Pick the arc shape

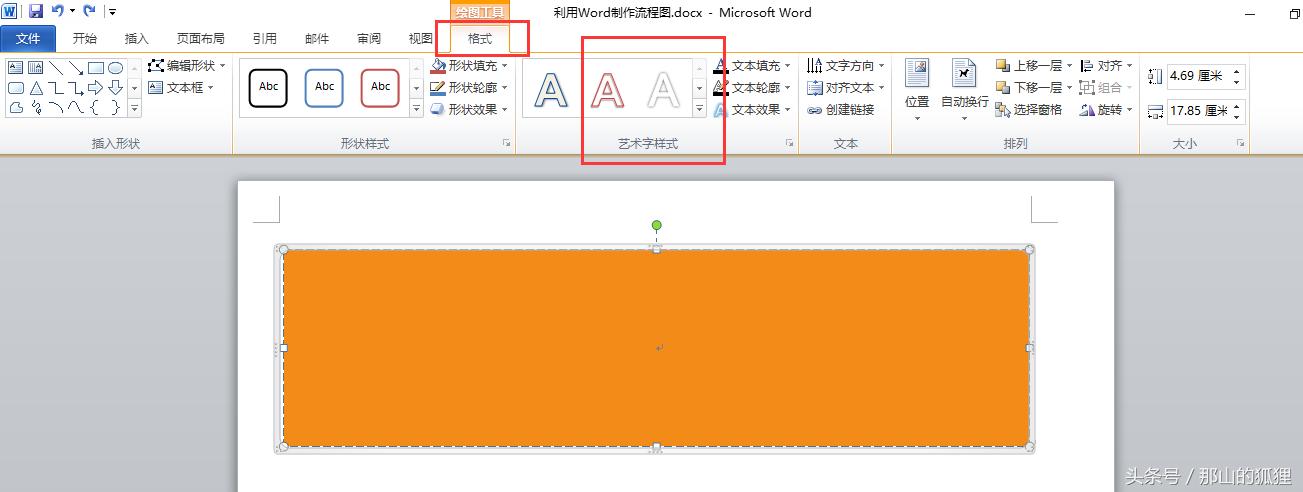[56, 107]
